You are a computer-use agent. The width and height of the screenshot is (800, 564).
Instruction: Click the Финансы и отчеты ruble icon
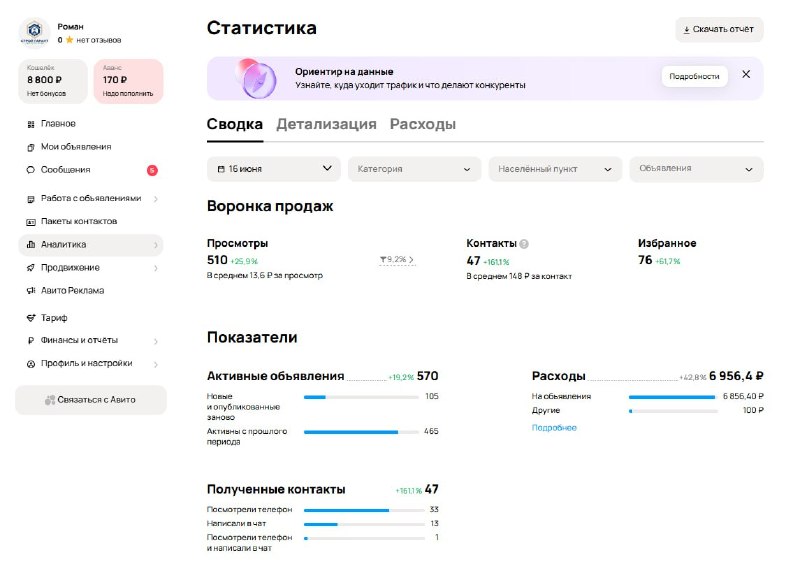click(31, 340)
